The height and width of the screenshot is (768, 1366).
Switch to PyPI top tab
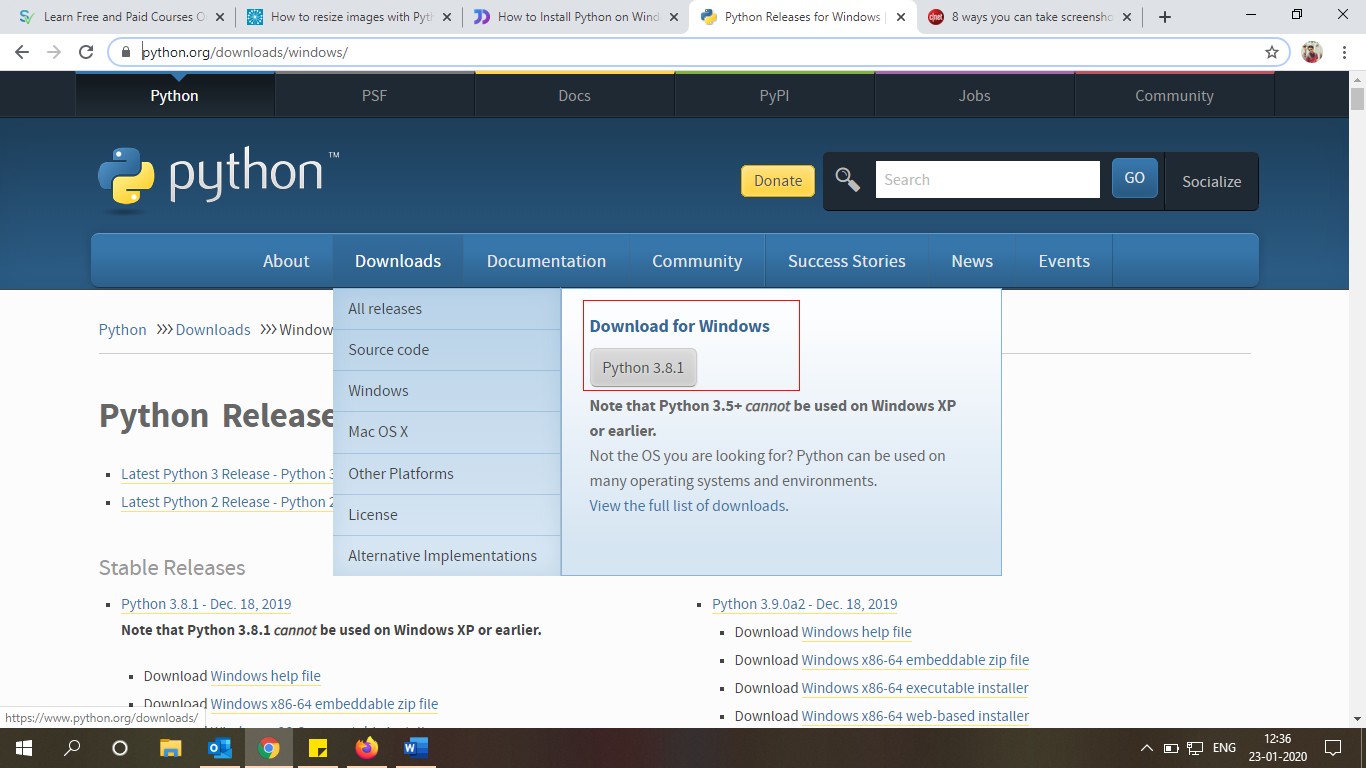(774, 96)
